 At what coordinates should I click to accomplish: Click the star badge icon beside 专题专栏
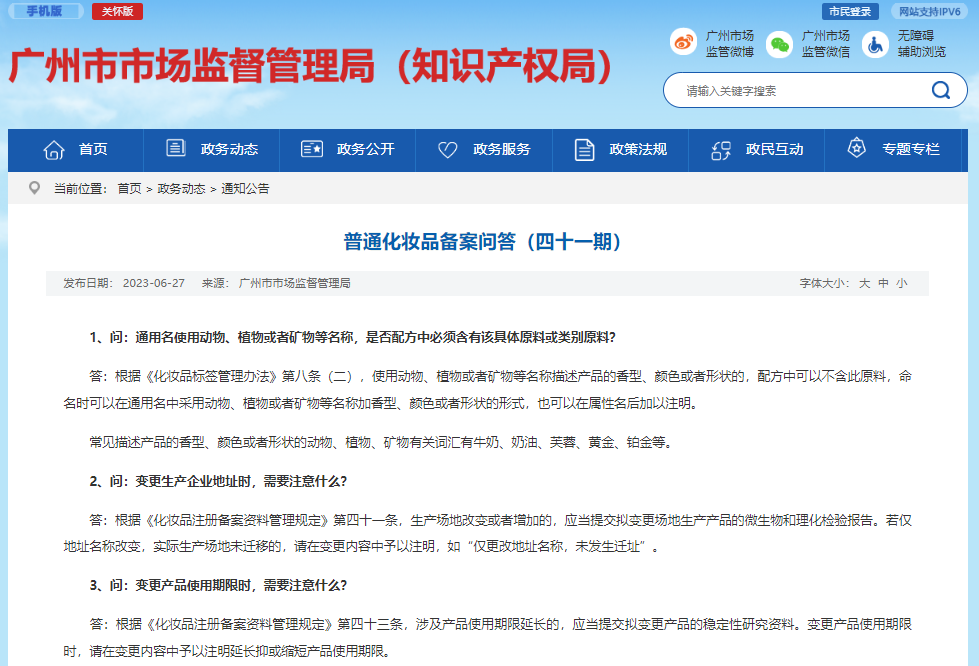[856, 149]
